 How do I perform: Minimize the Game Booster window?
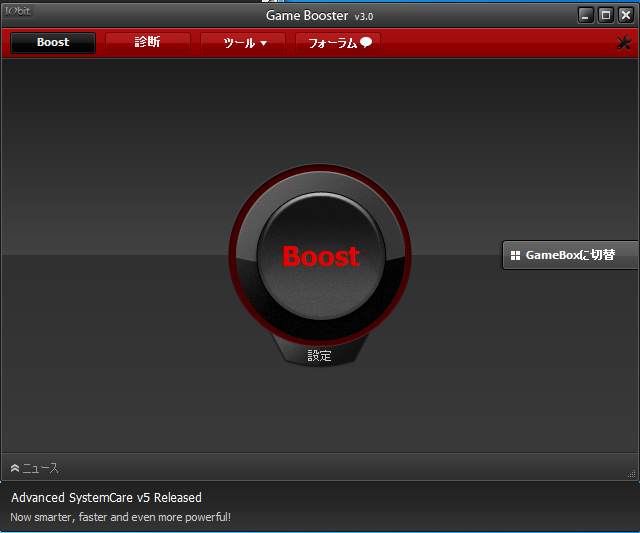[586, 16]
